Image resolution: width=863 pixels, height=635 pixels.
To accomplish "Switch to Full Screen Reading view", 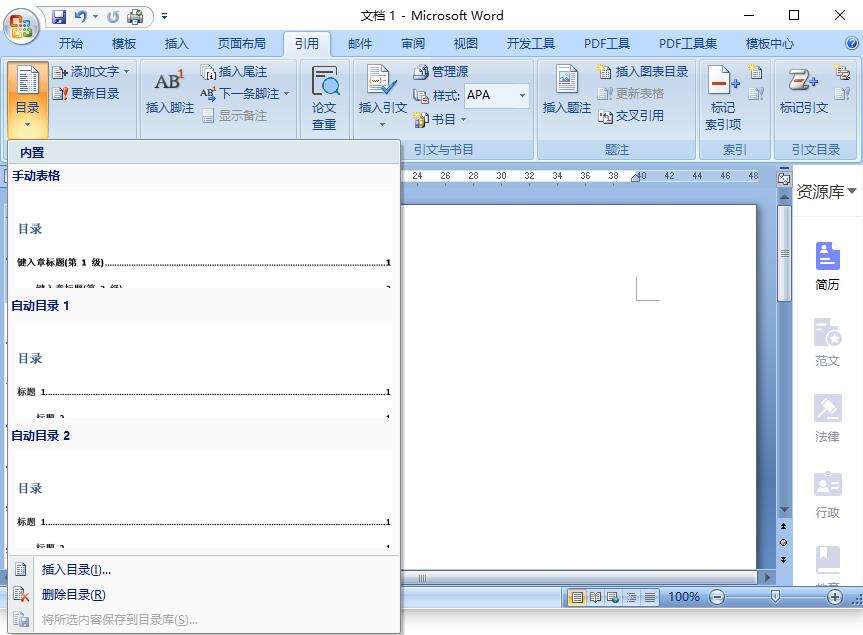I will (595, 597).
